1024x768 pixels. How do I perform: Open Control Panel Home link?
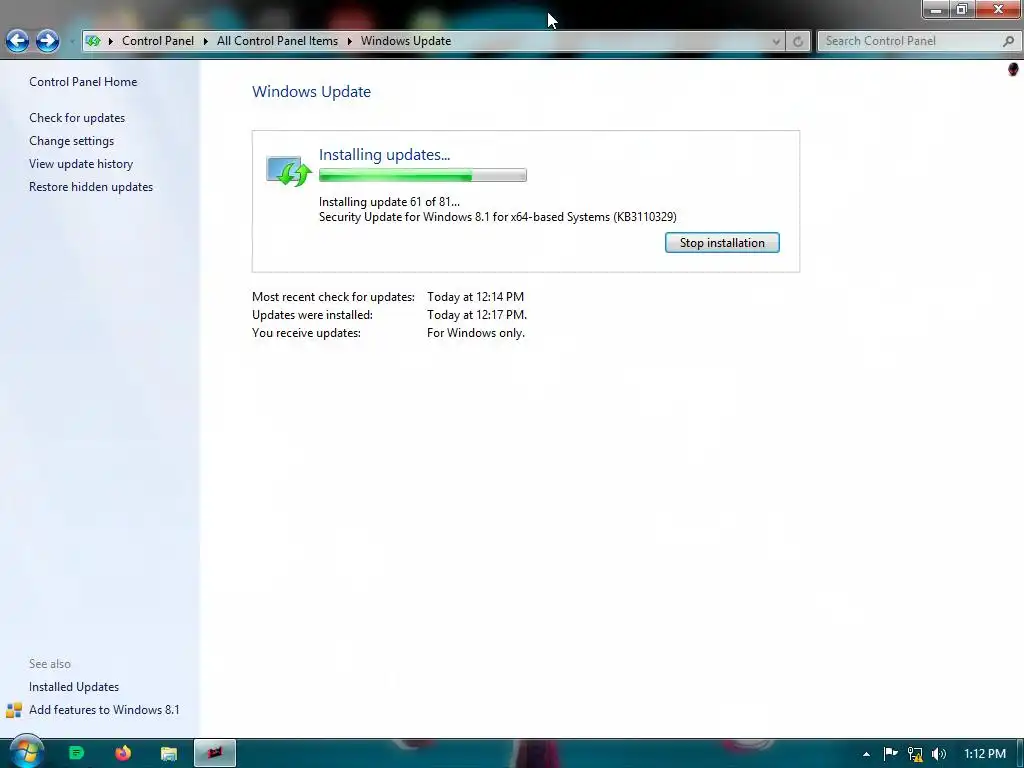click(83, 82)
